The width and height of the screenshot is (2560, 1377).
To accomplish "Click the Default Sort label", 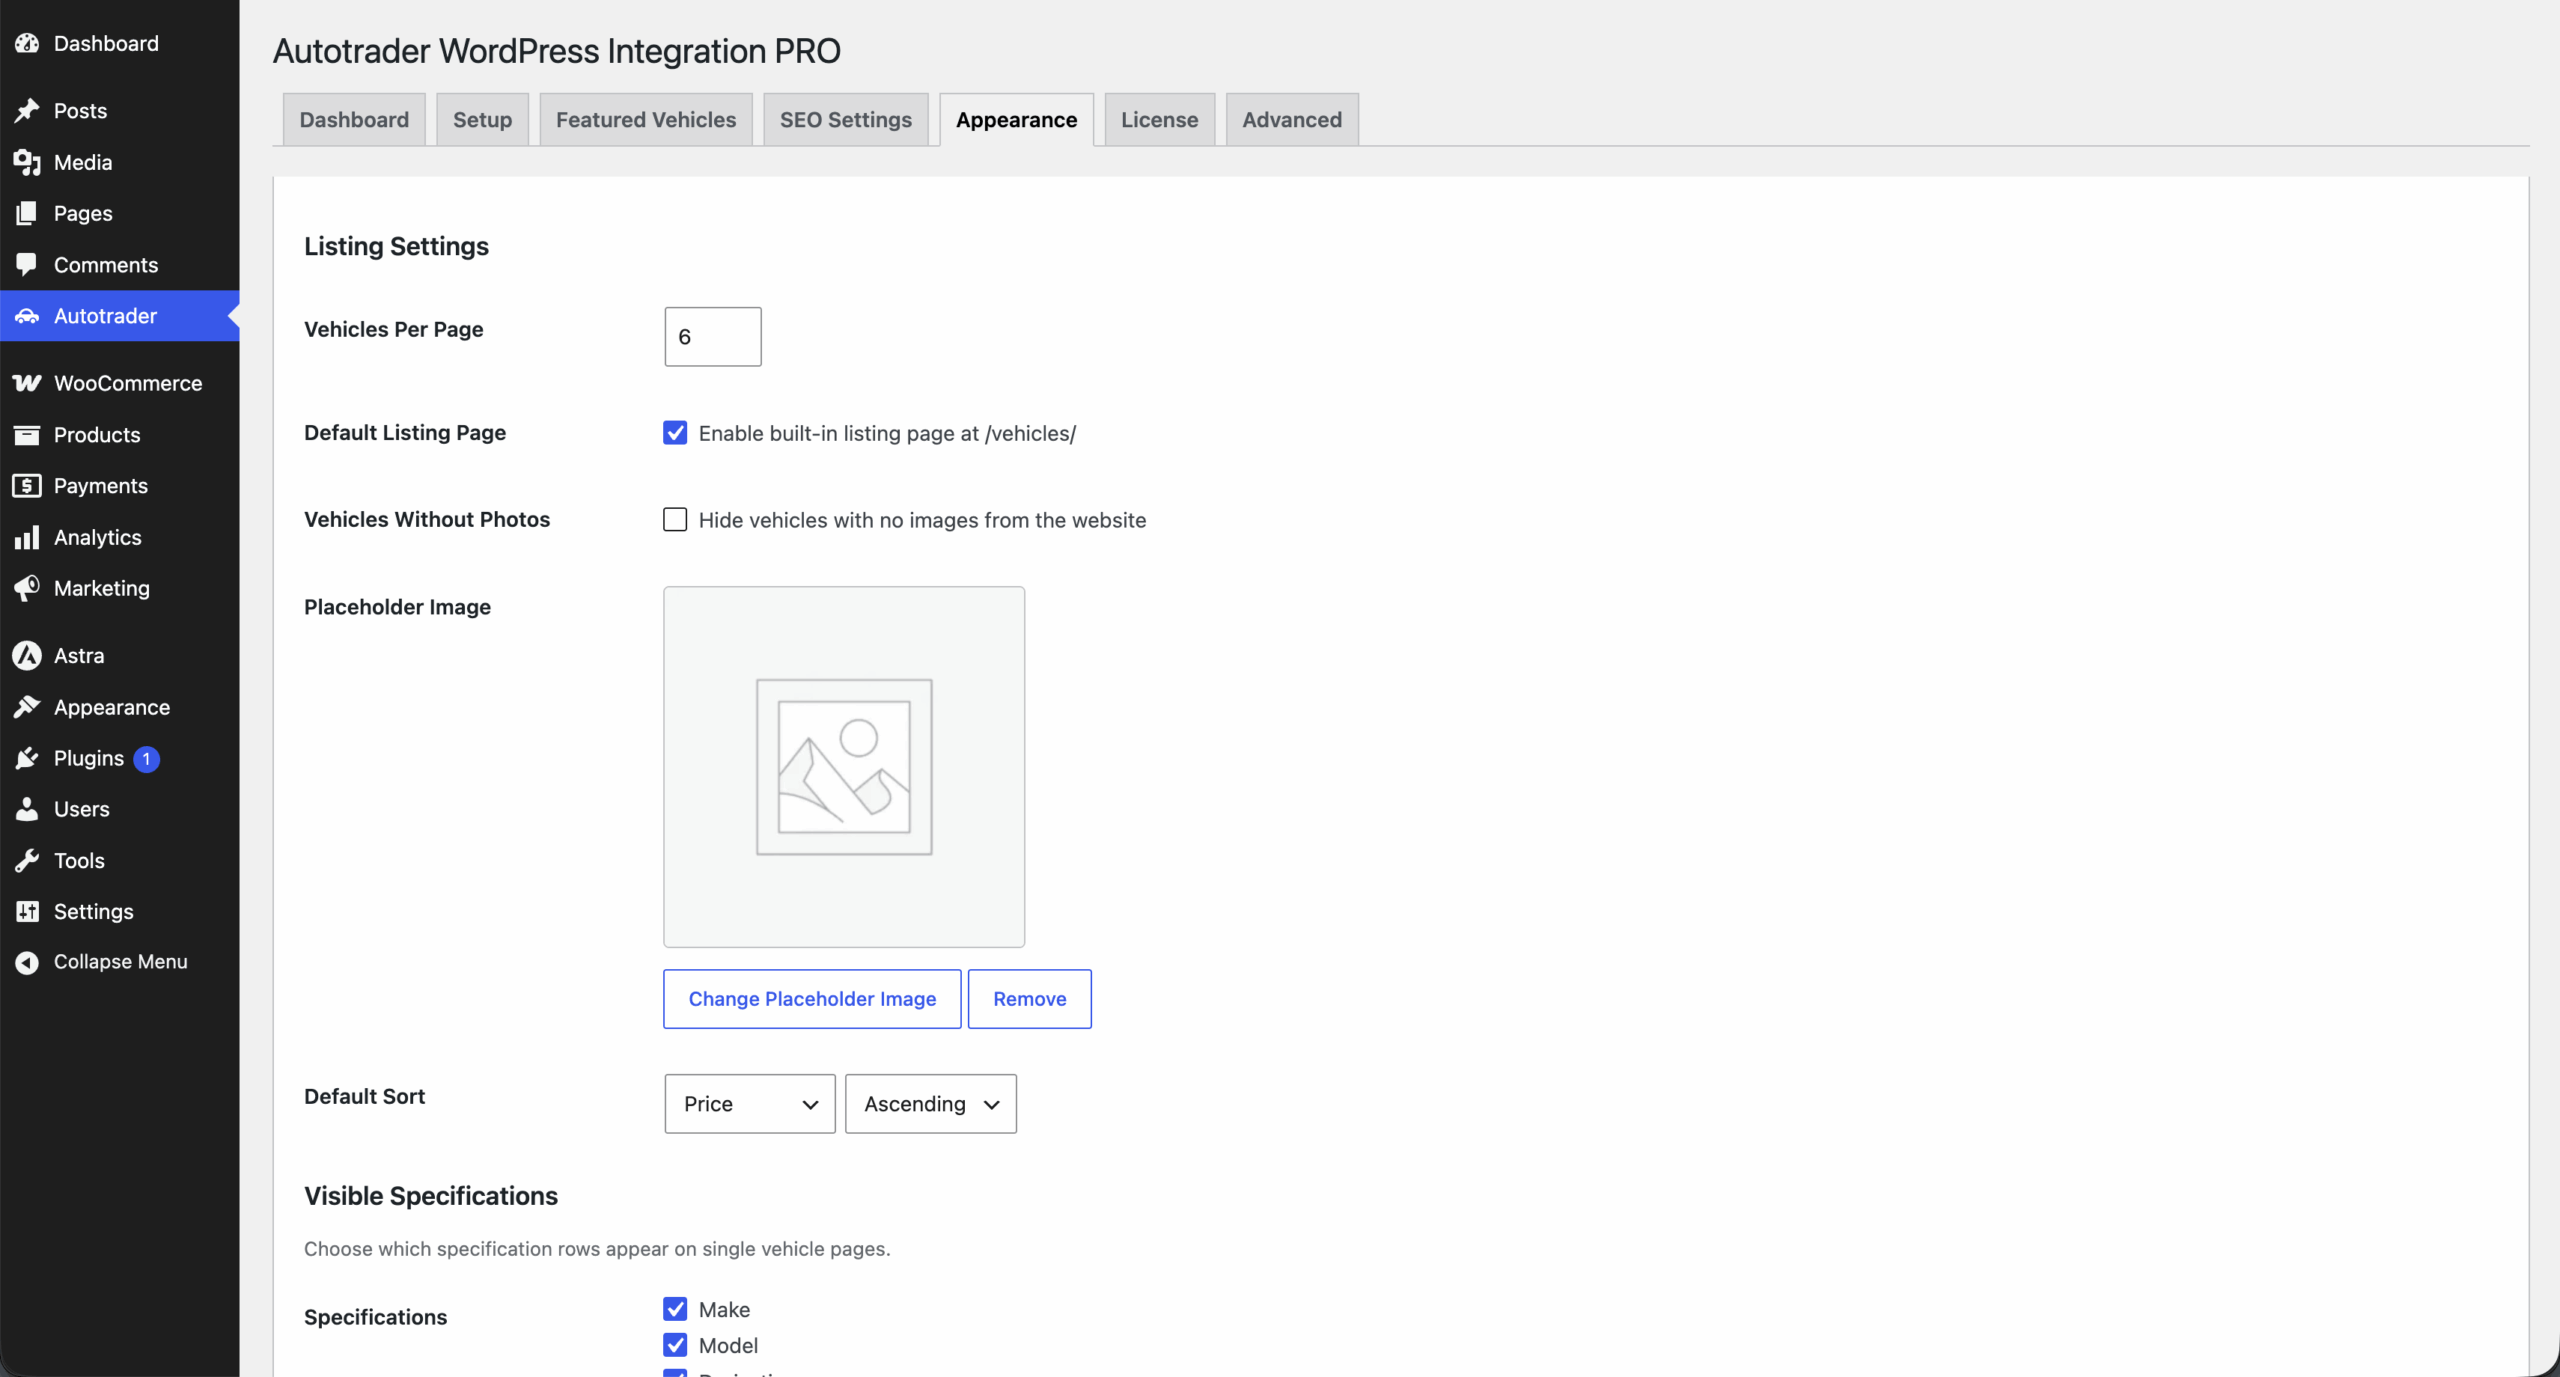I will pyautogui.click(x=365, y=1096).
